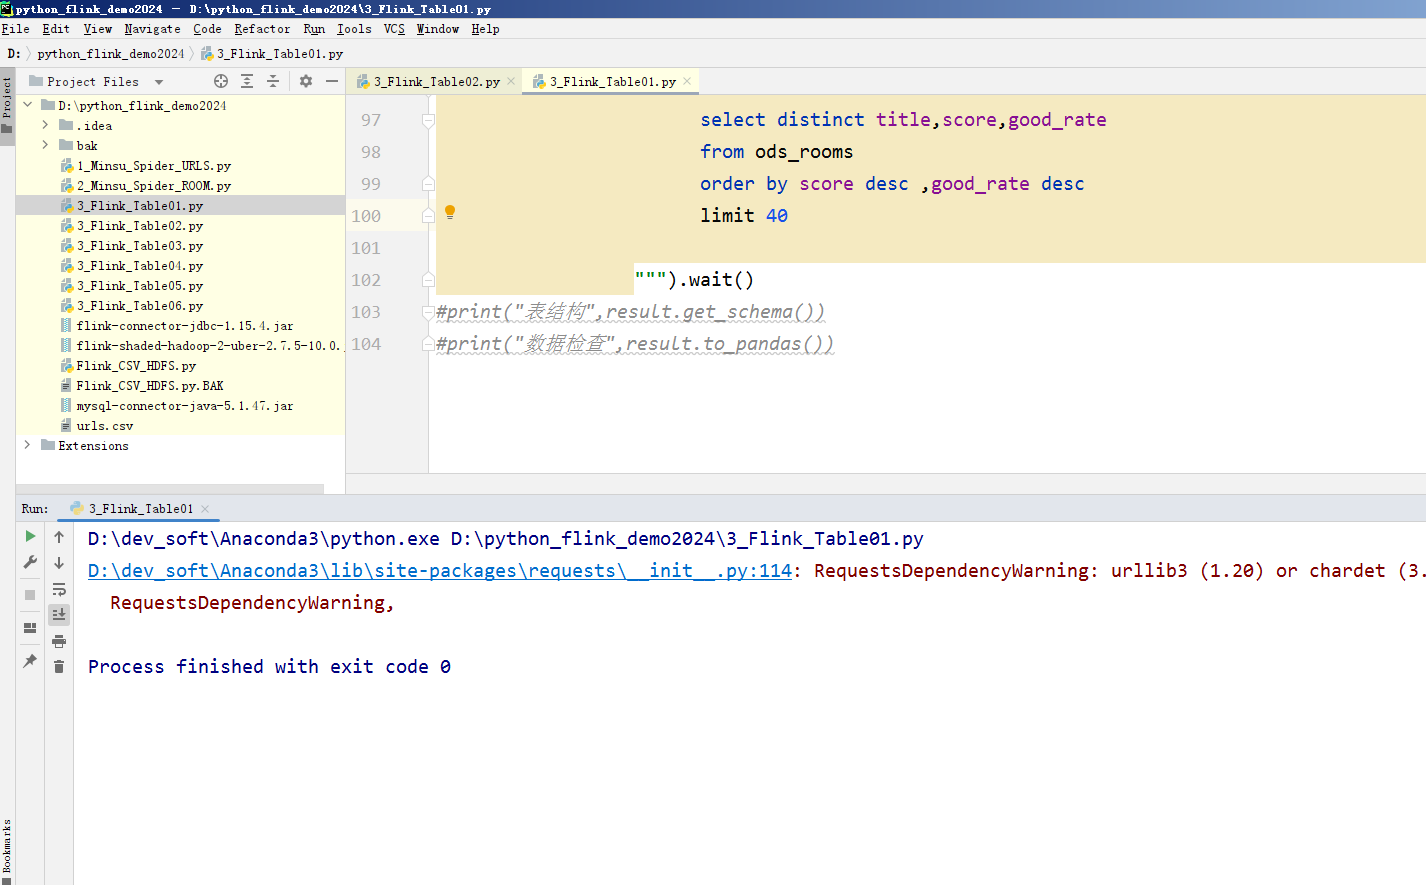Click fold marker at line 99
1426x885 pixels.
[428, 183]
